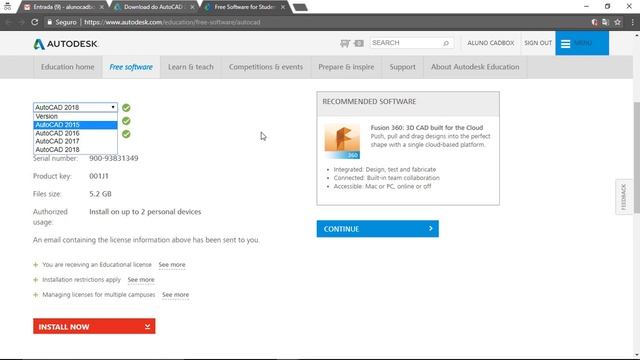Expand INSTALL NOW options arrow
Screen dimensions: 640x360
147,327
